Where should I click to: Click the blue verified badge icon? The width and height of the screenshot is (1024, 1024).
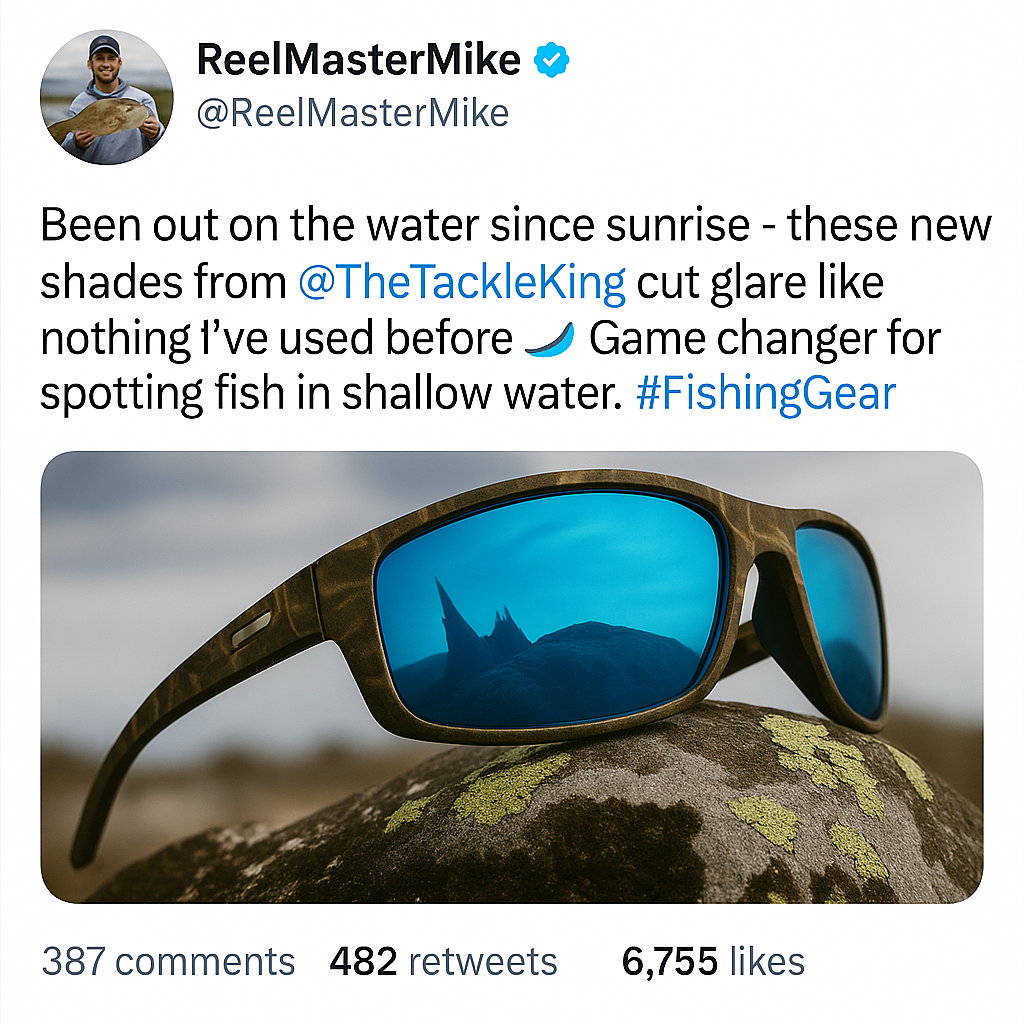pos(551,61)
